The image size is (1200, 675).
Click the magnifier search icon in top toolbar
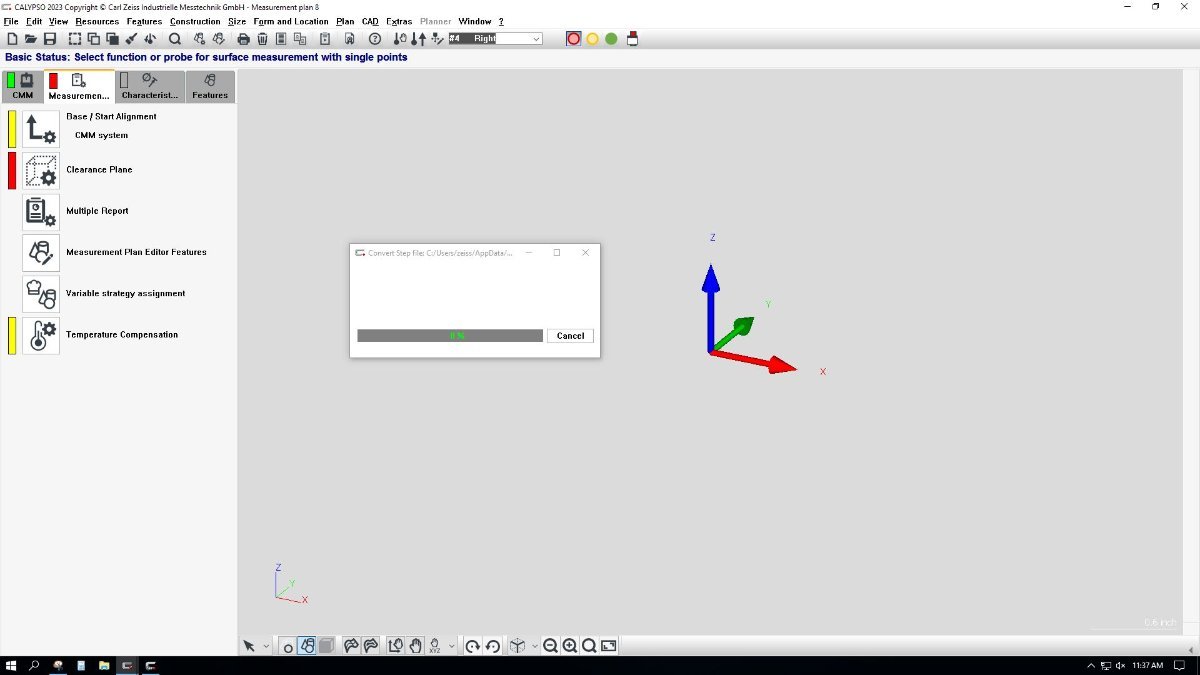pyautogui.click(x=174, y=39)
